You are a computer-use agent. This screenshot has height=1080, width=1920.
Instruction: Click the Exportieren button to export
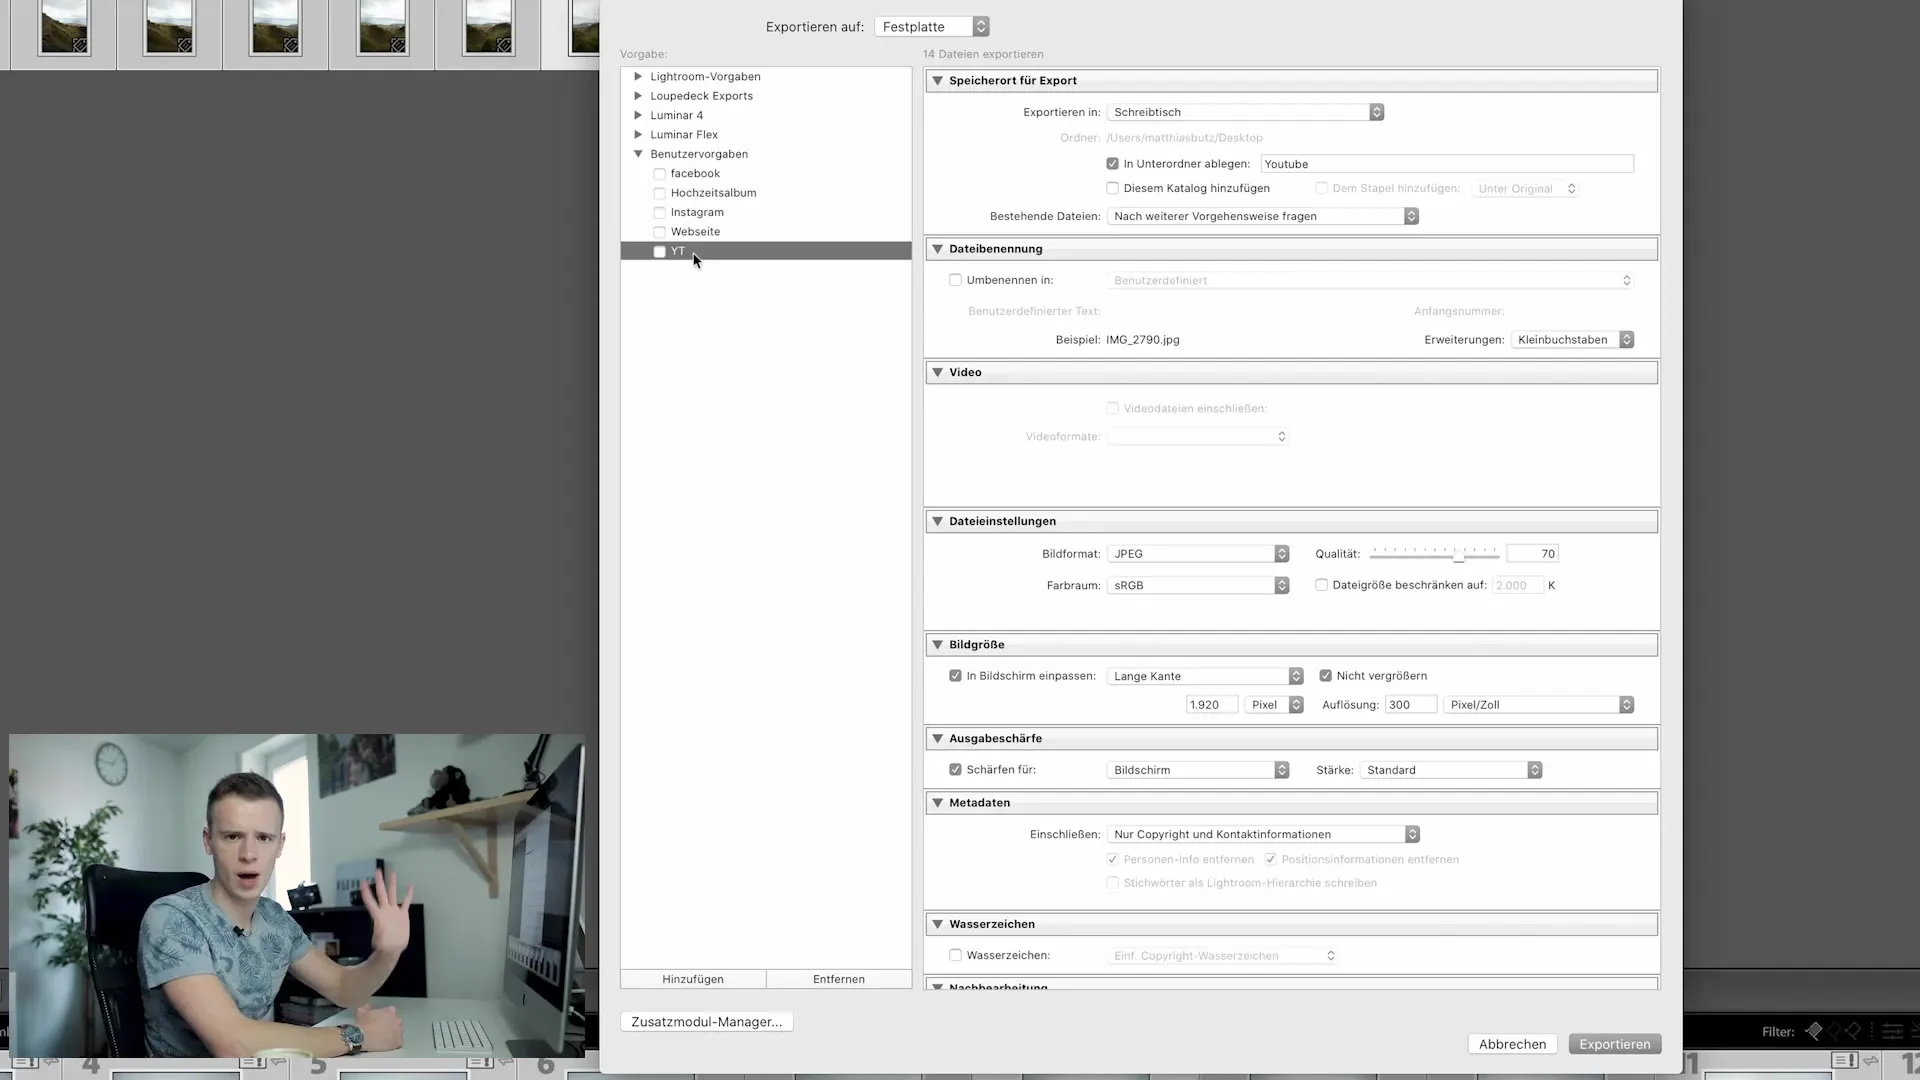1614,1043
